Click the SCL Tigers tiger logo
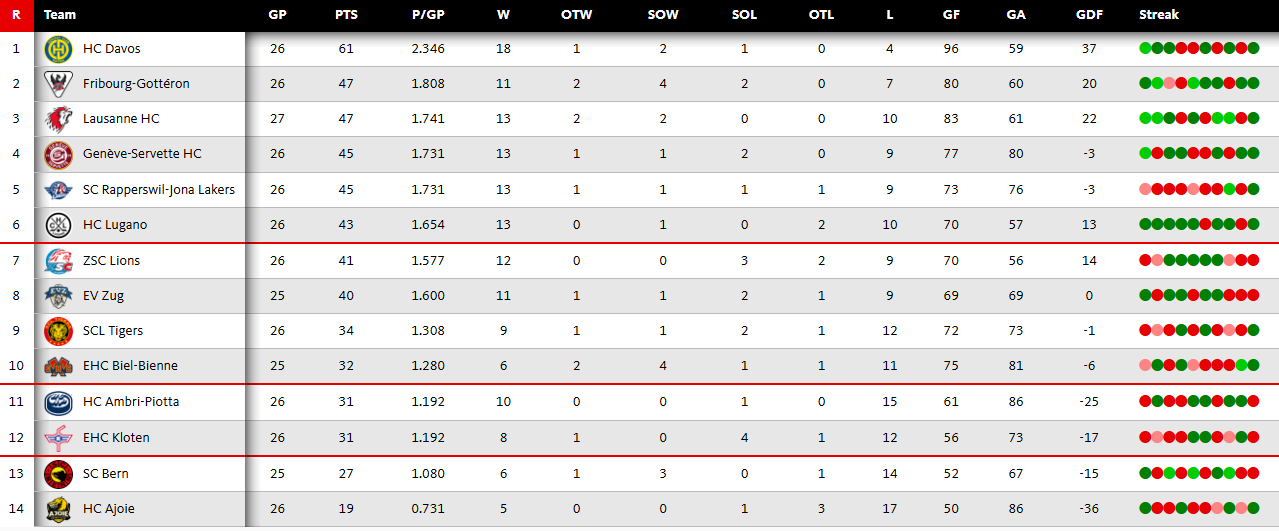Image resolution: width=1279 pixels, height=531 pixels. (58, 331)
